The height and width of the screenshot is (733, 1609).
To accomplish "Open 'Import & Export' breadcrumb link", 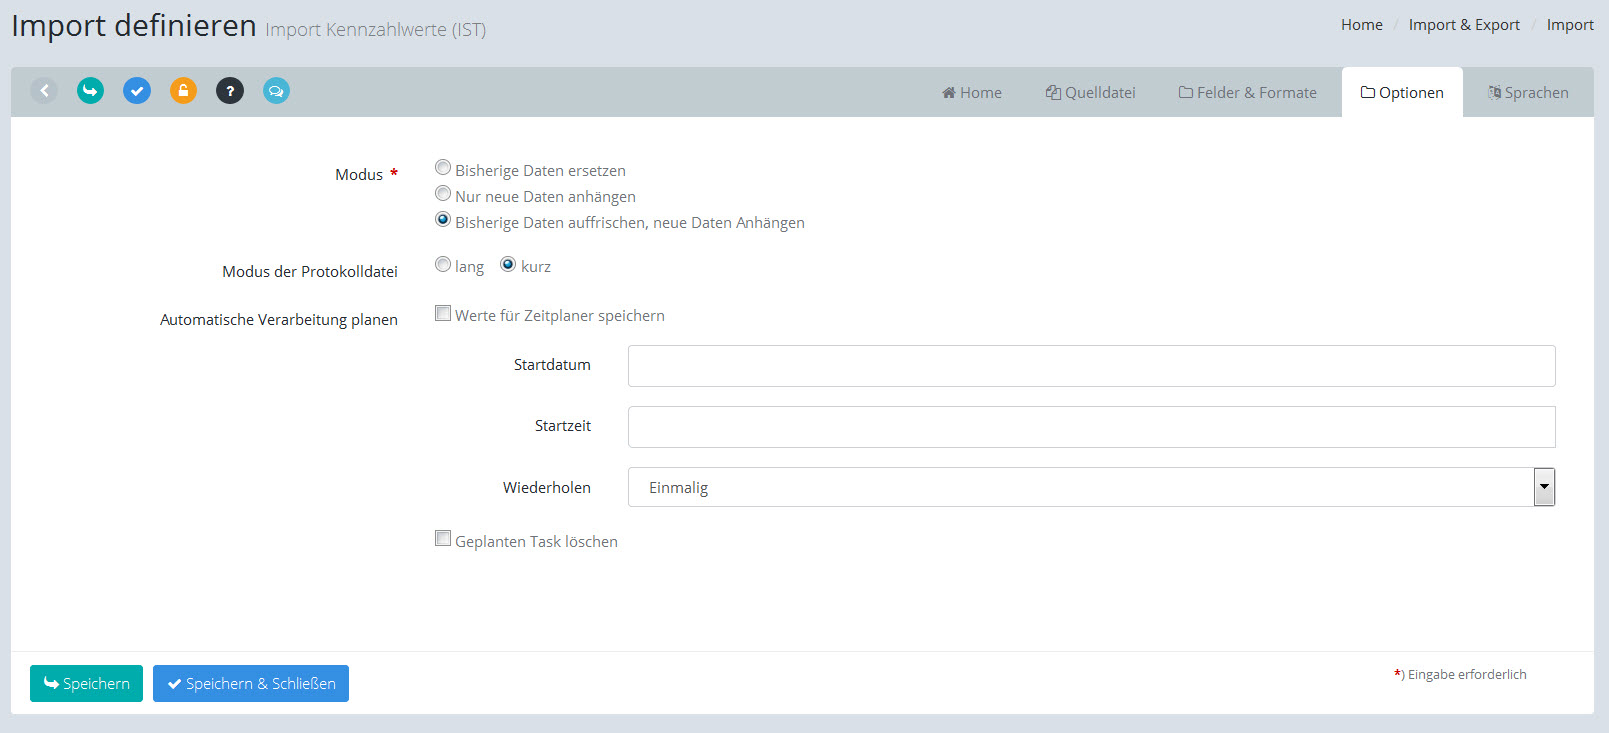I will 1463,25.
